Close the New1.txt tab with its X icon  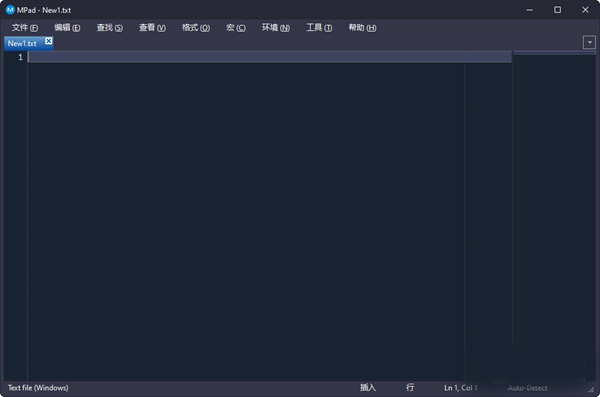click(49, 41)
